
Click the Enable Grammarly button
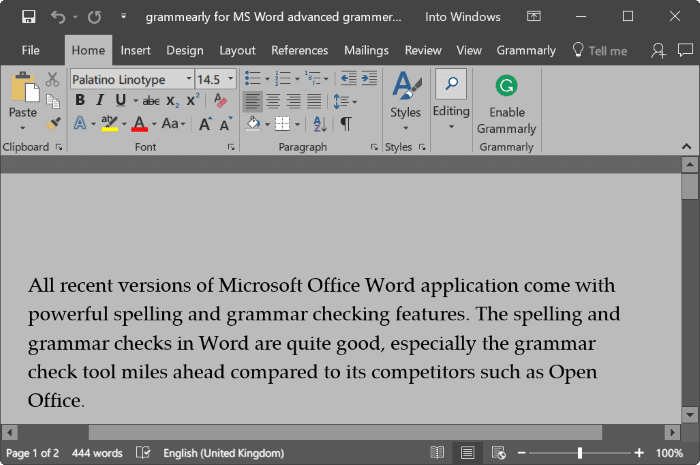[x=506, y=104]
